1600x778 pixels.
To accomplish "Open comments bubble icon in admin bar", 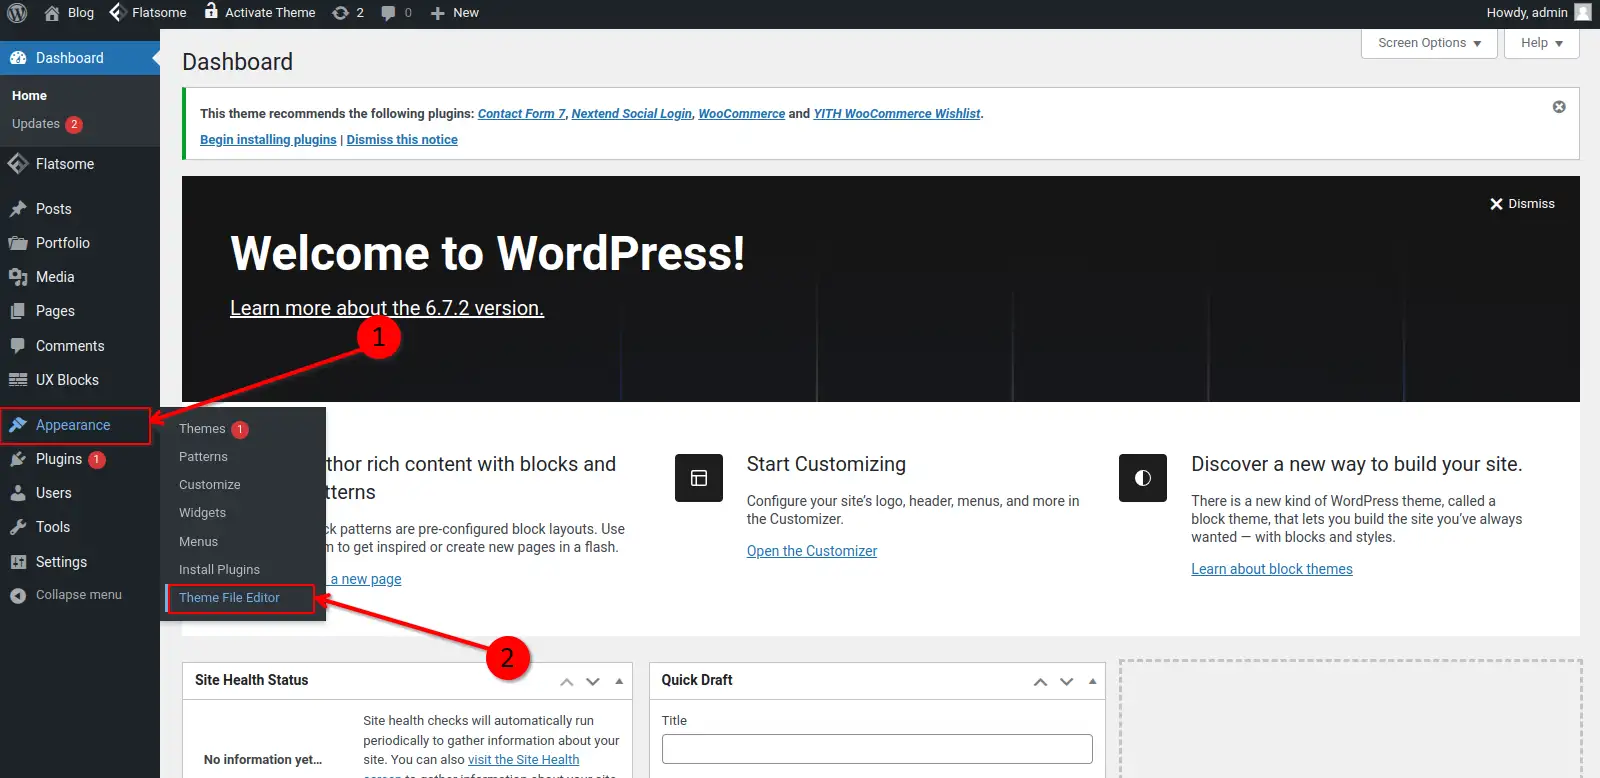I will tap(388, 13).
